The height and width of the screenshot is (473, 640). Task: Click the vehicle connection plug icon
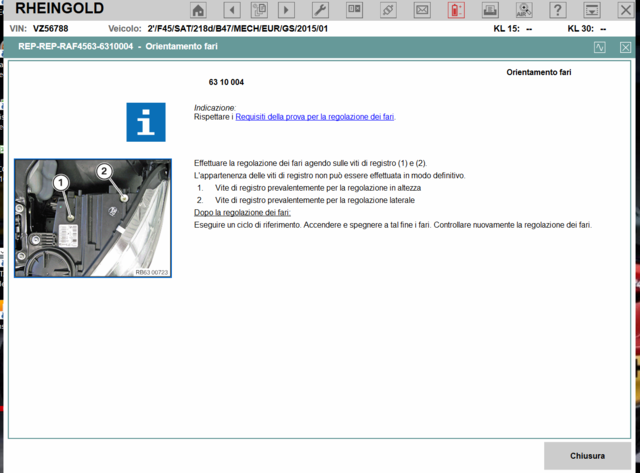tap(388, 10)
